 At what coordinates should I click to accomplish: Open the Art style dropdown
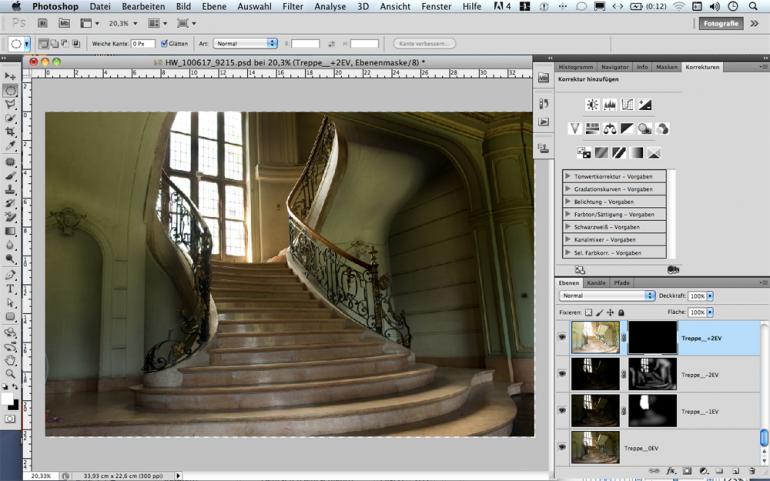(x=246, y=44)
